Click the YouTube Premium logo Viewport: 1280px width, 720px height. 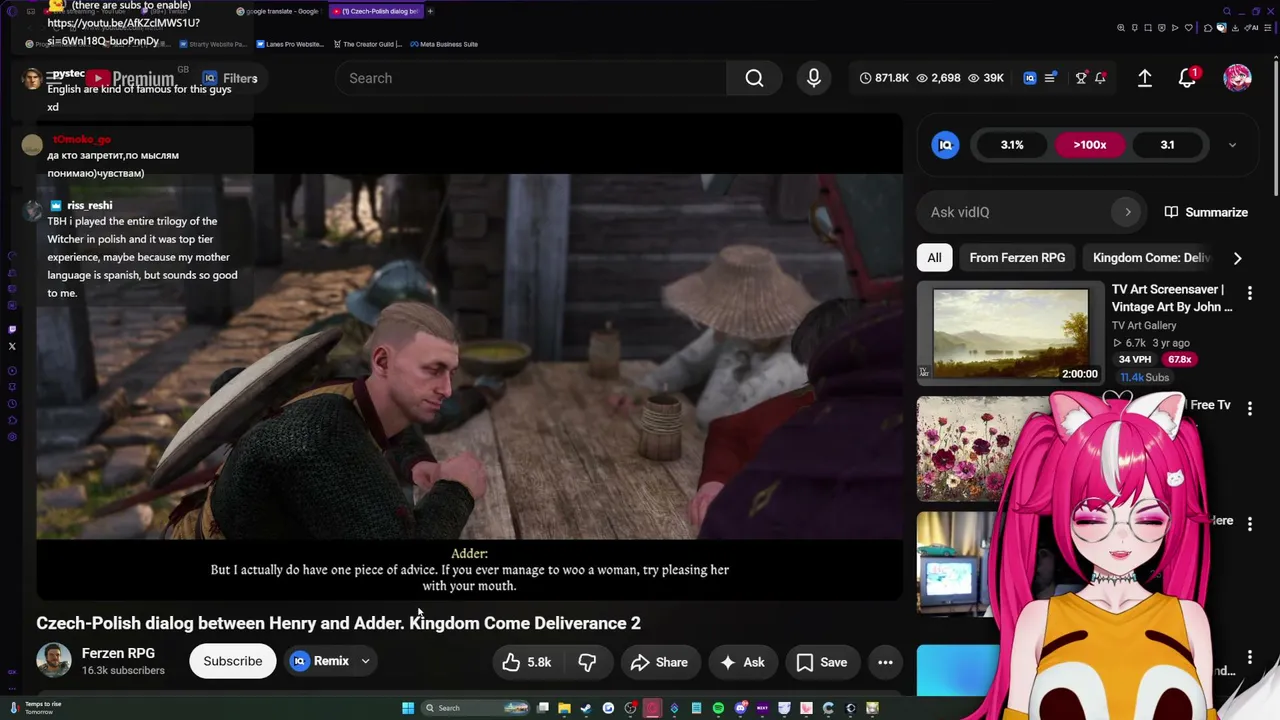pyautogui.click(x=130, y=78)
